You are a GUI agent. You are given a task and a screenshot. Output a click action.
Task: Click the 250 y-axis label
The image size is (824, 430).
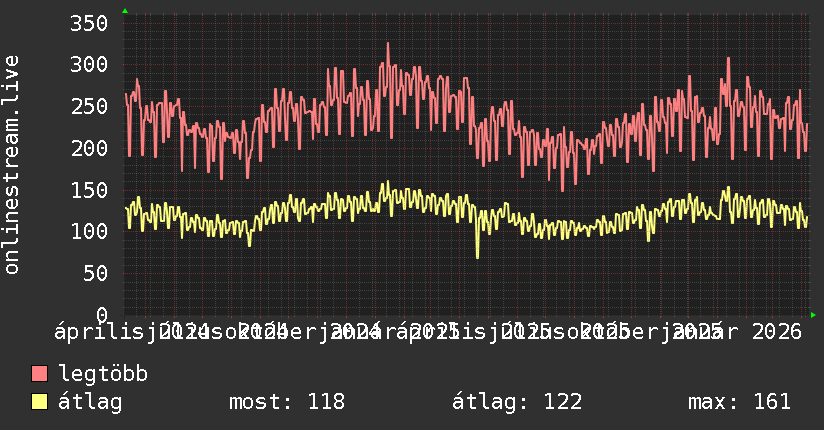tap(89, 106)
